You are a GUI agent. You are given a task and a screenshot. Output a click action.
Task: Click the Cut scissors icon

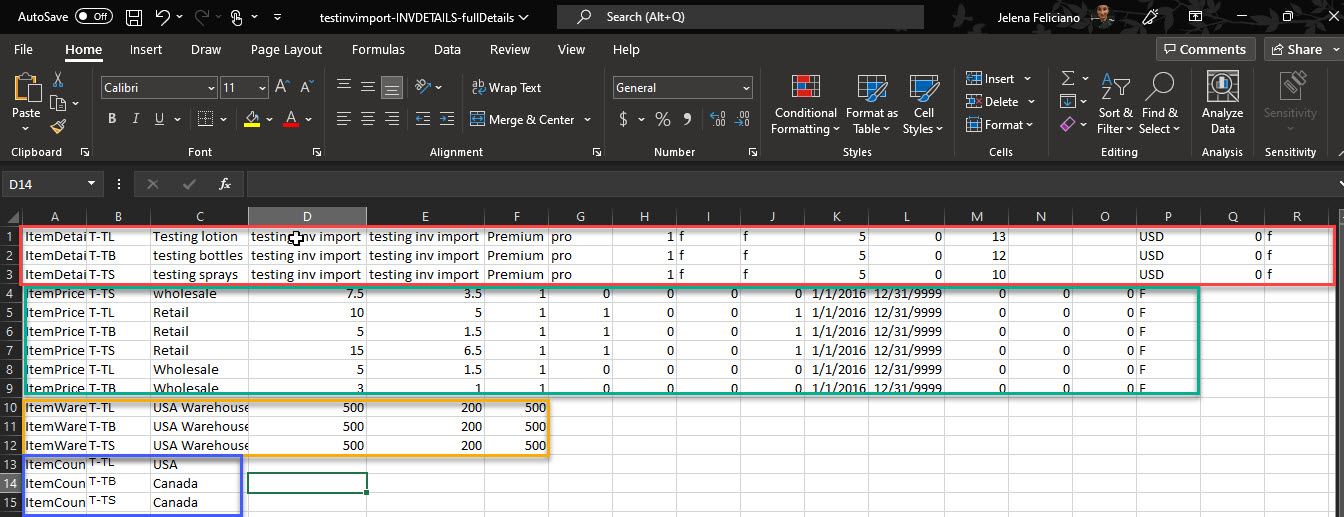pos(58,79)
